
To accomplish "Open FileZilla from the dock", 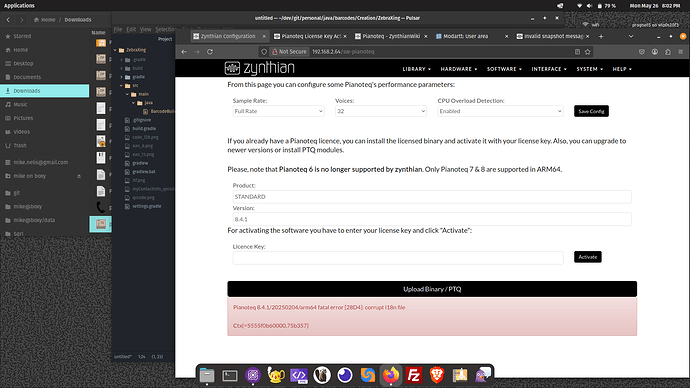I will (x=414, y=375).
